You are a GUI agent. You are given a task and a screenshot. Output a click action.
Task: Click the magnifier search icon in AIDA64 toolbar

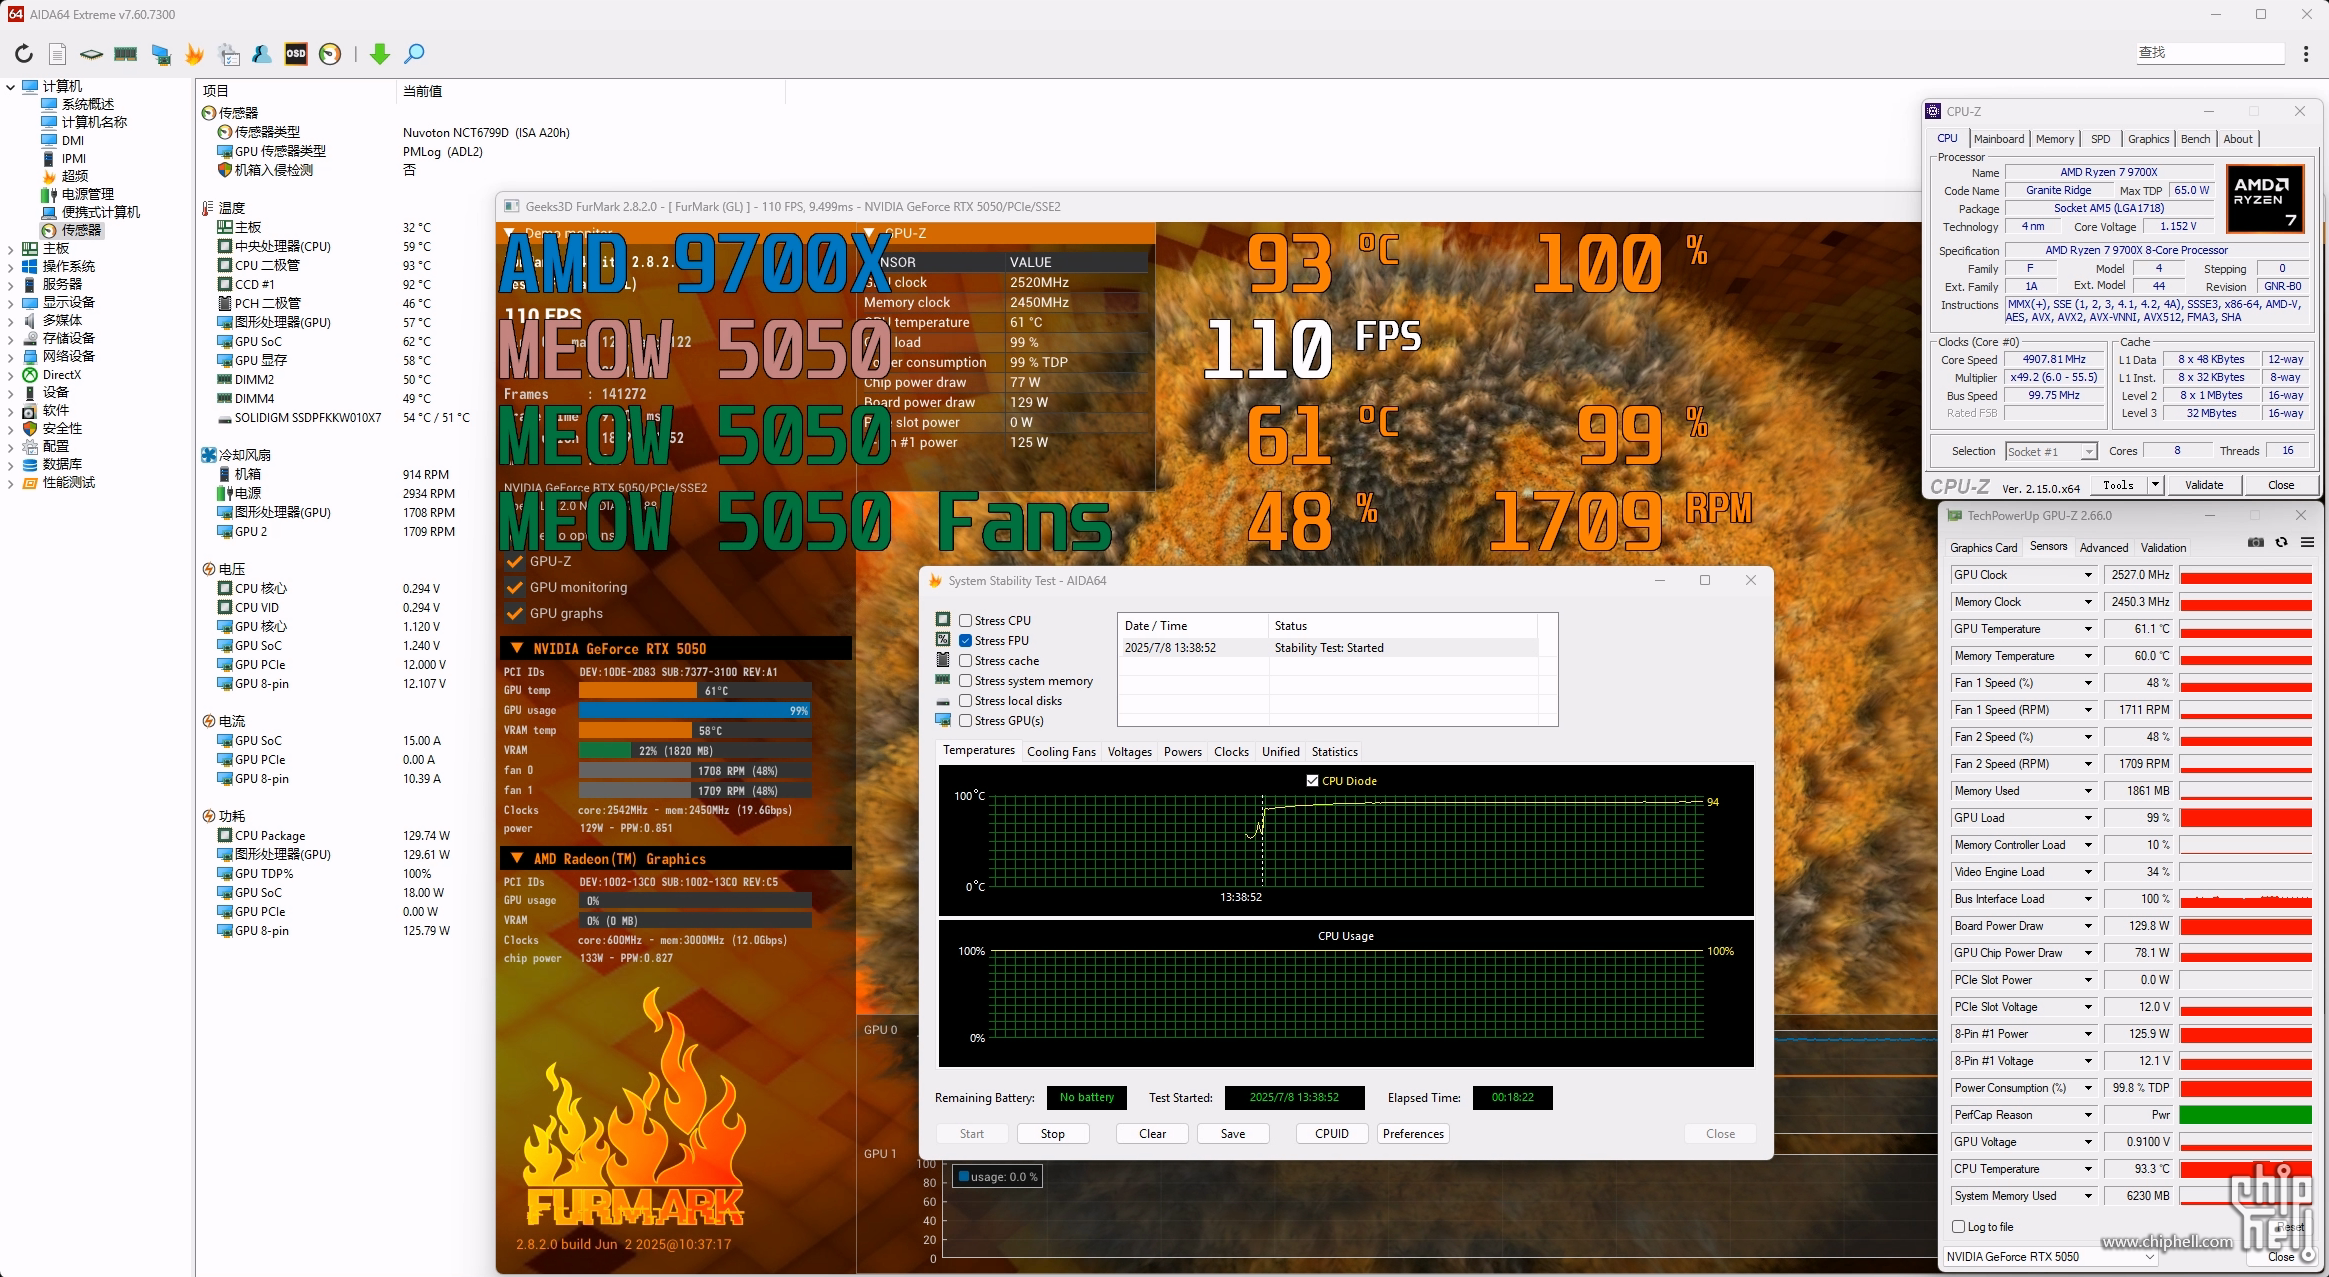tap(414, 54)
